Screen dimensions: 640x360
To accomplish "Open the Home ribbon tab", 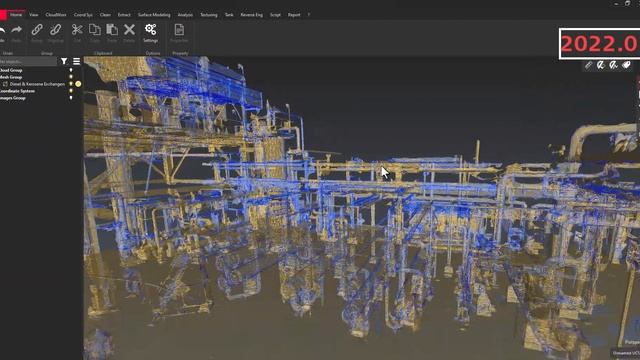I will pos(16,15).
